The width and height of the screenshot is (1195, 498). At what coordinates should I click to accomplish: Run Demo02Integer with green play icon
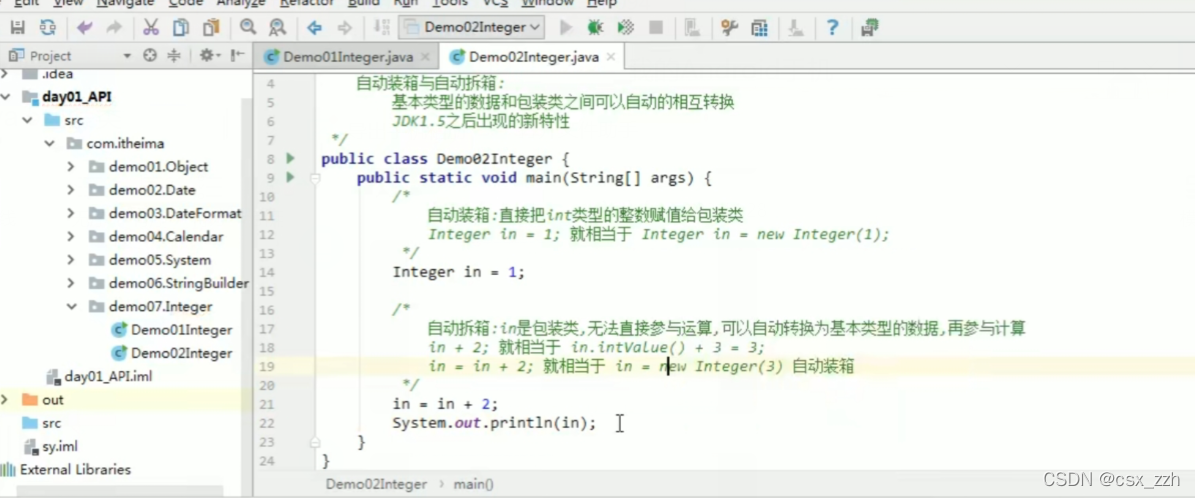click(x=565, y=27)
